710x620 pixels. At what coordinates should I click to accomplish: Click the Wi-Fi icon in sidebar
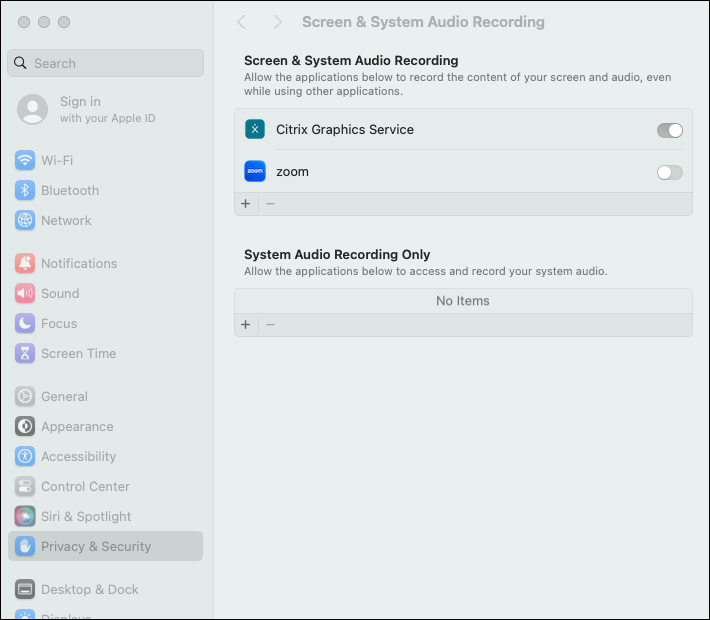[x=25, y=160]
